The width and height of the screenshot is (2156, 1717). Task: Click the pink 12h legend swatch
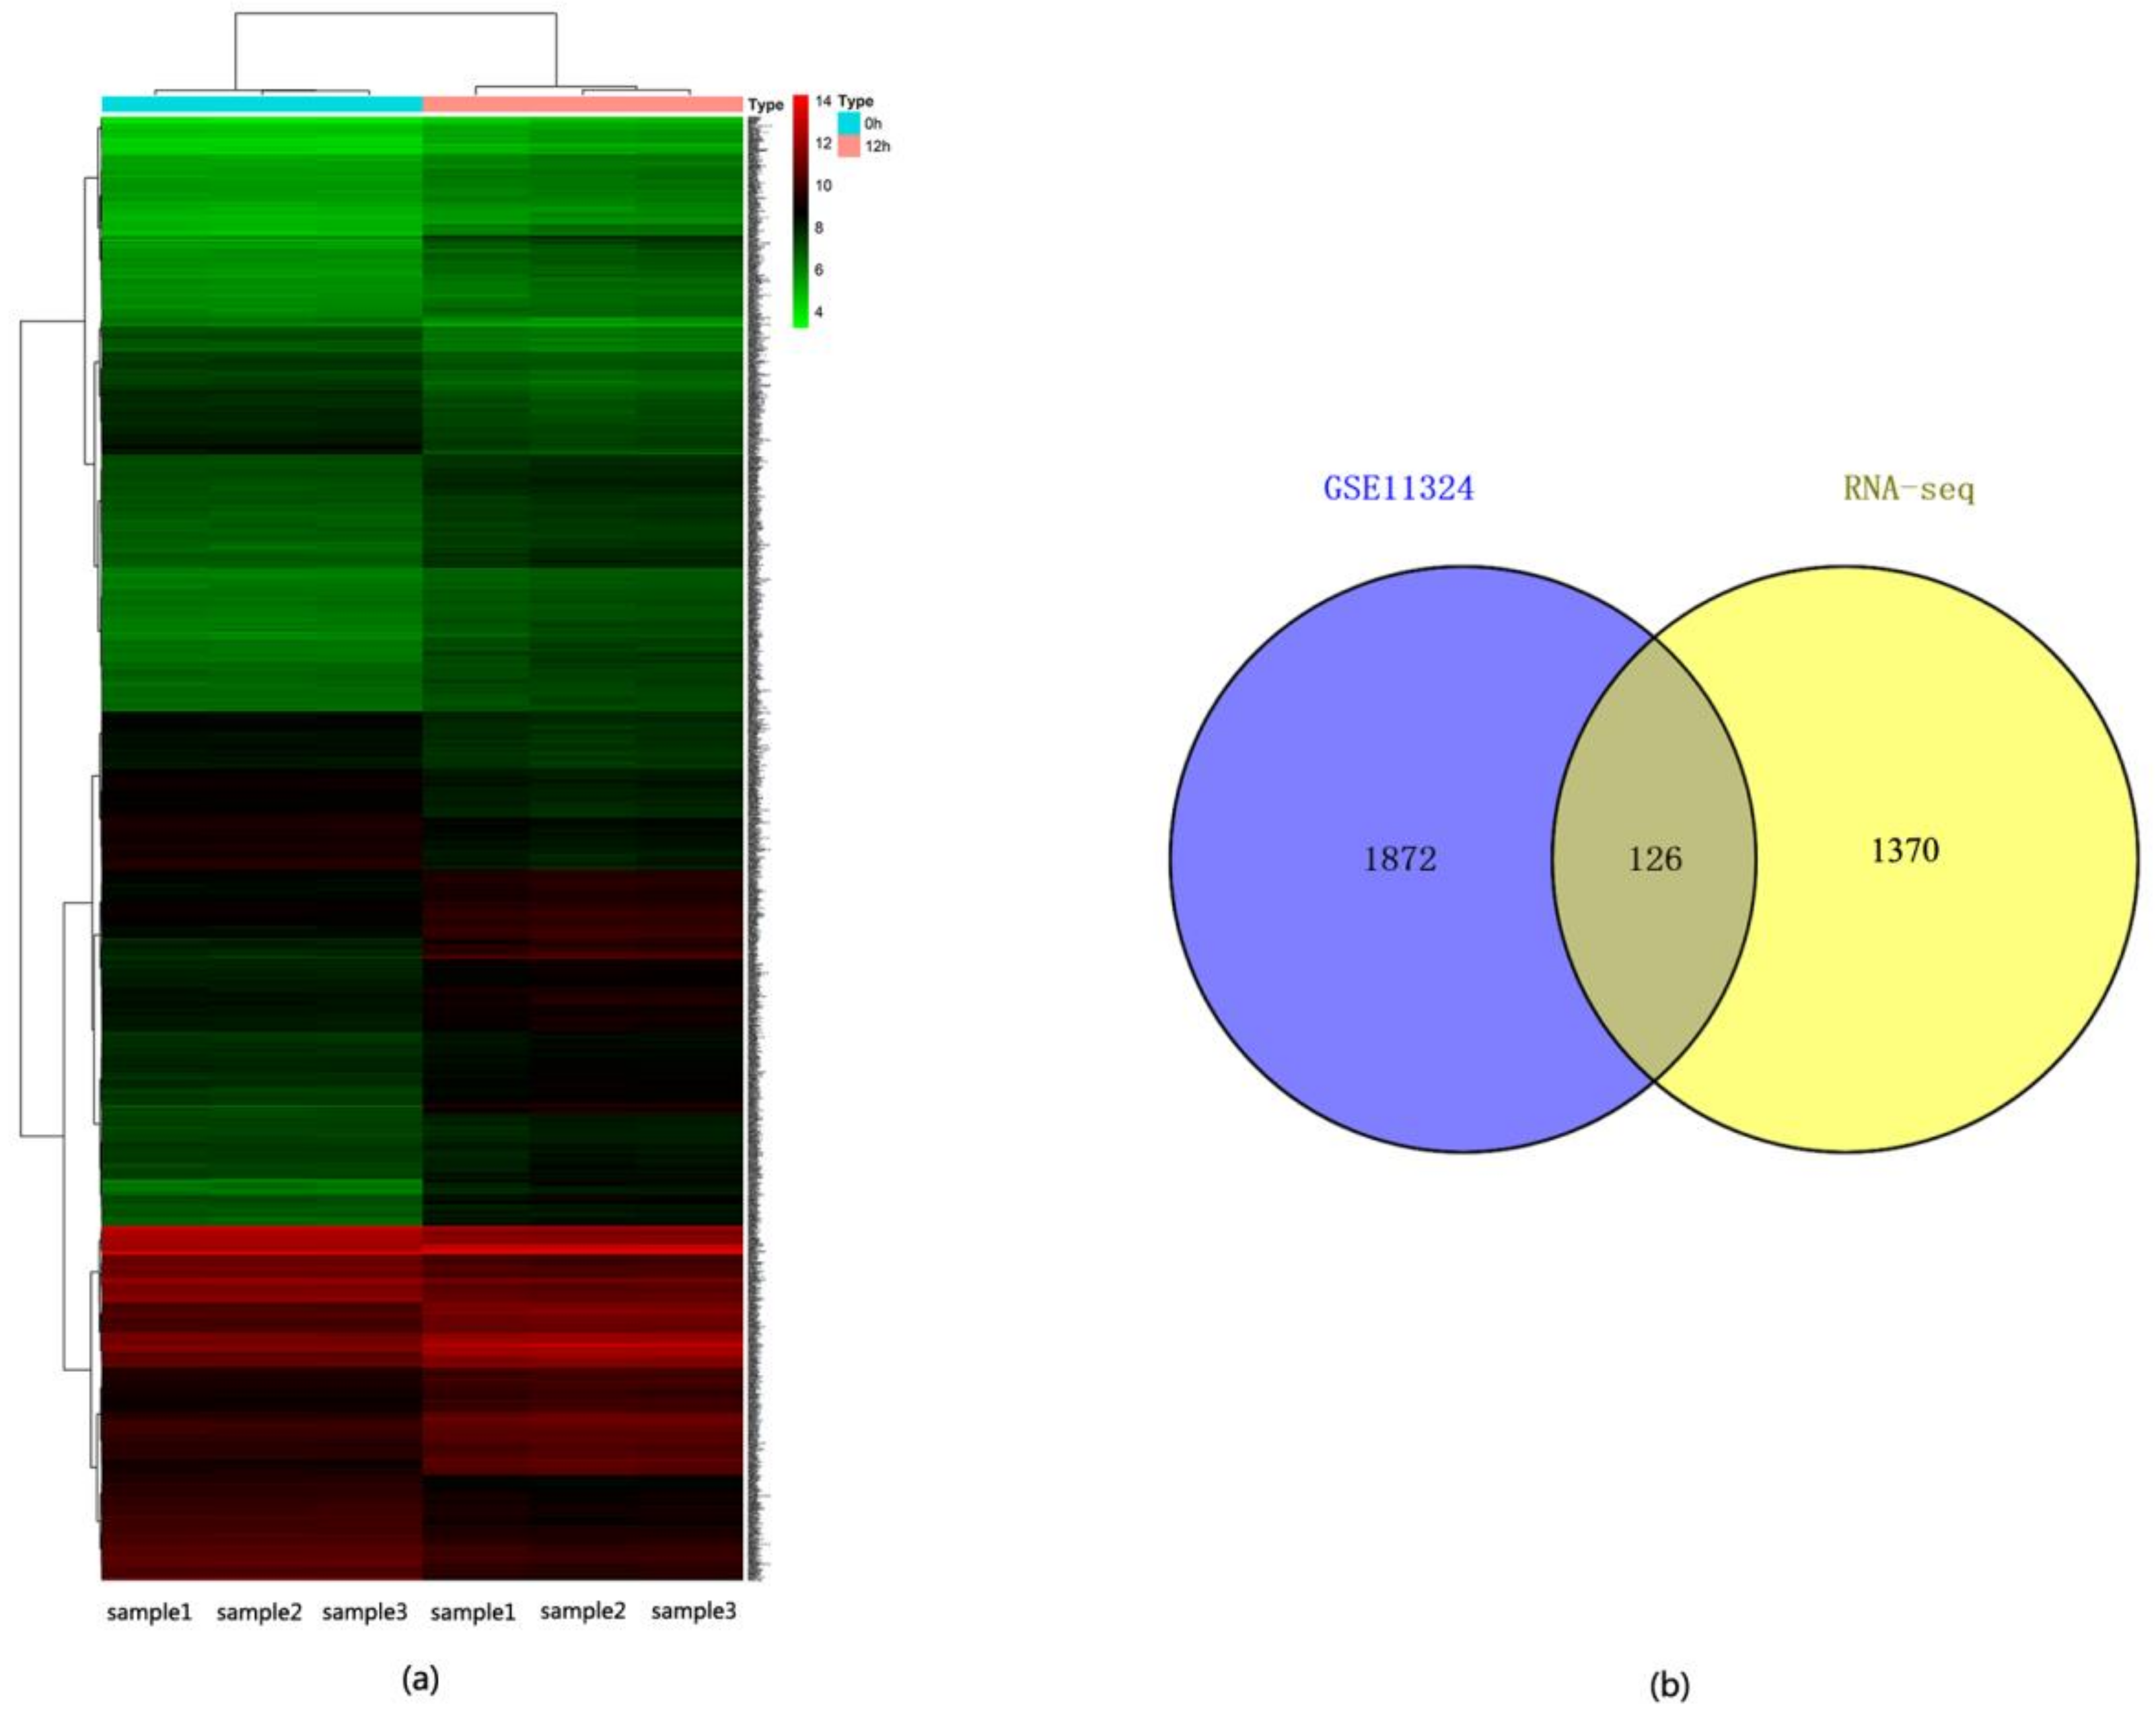848,146
